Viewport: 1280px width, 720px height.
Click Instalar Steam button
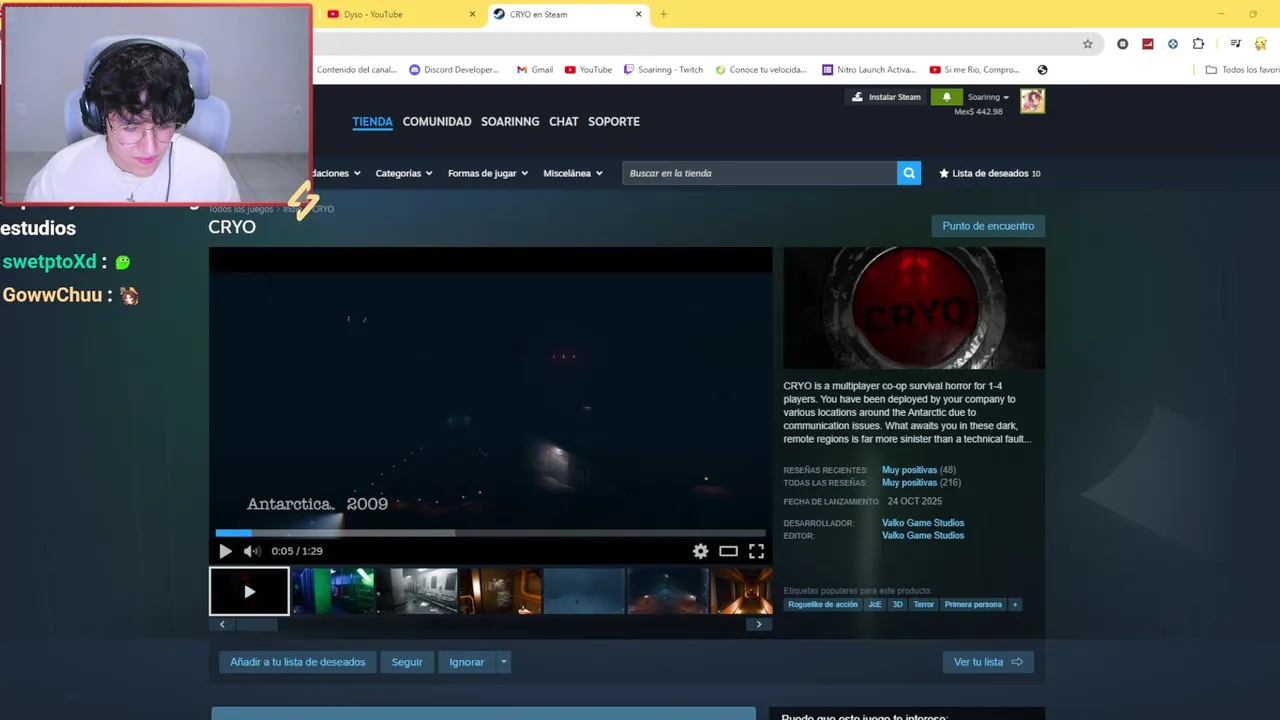point(886,97)
